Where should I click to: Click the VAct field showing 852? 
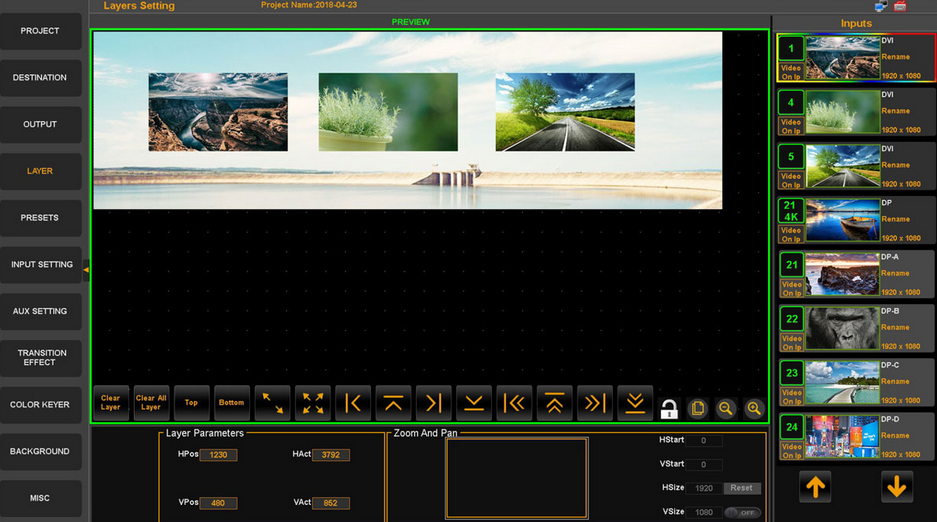click(331, 503)
